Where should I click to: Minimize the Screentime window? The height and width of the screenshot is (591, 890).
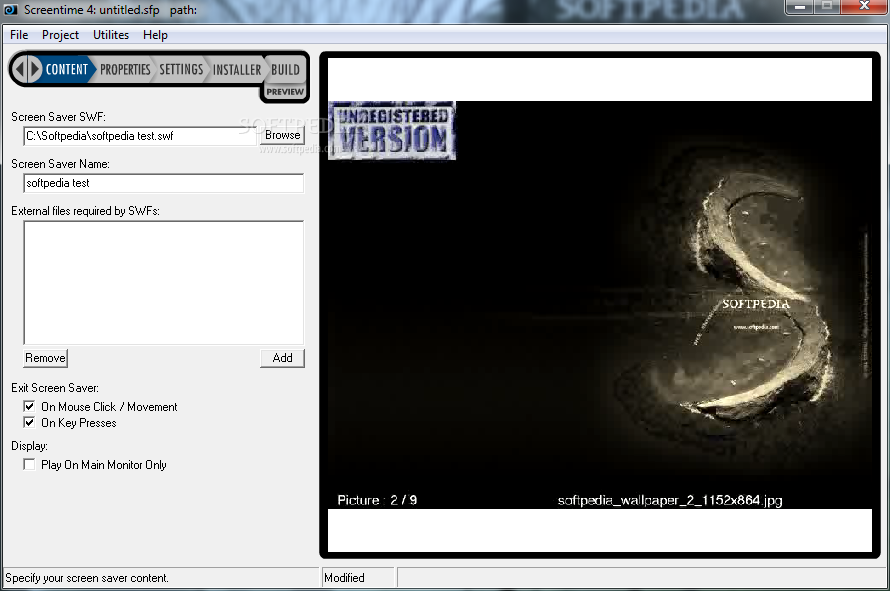coord(800,7)
